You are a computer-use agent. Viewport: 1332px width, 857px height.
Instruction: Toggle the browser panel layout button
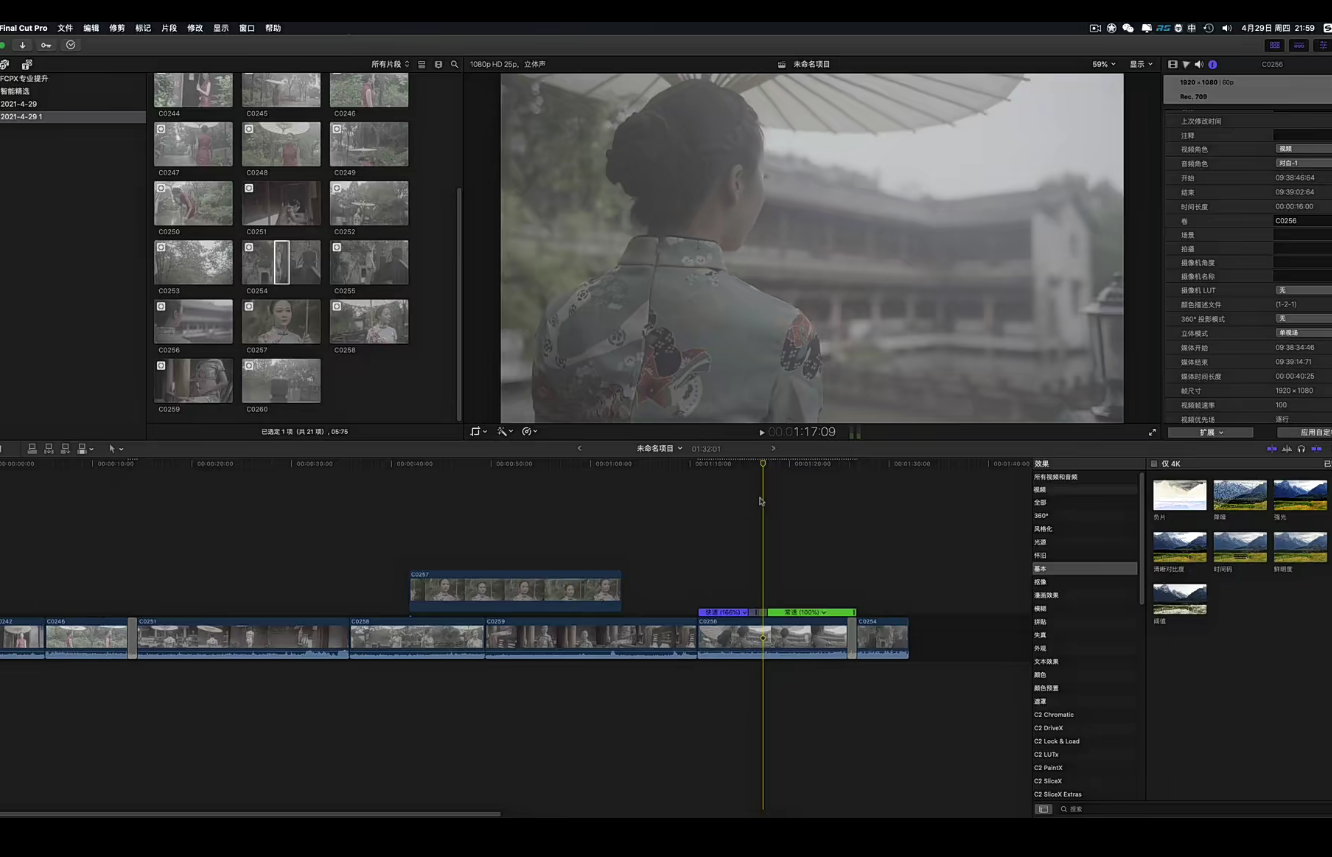pos(1274,45)
